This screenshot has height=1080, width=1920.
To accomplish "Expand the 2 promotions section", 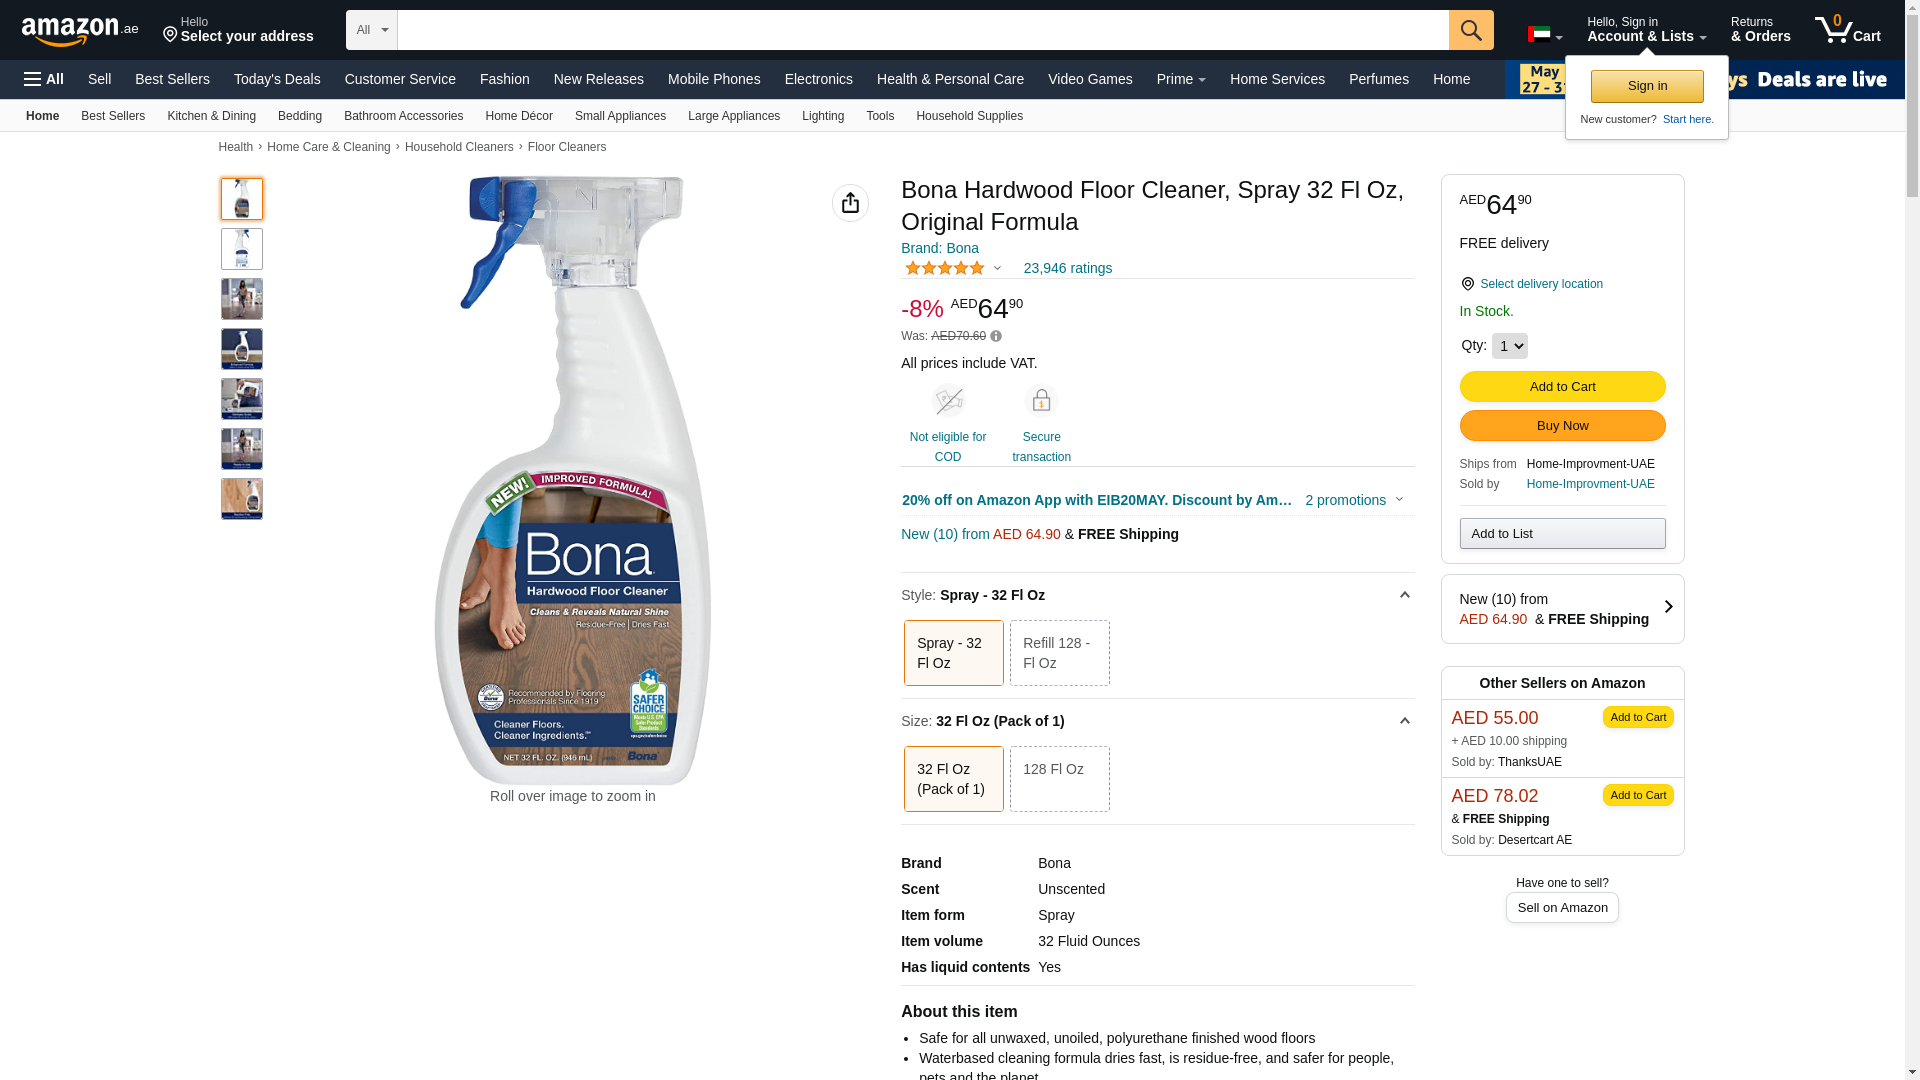I will [1354, 500].
